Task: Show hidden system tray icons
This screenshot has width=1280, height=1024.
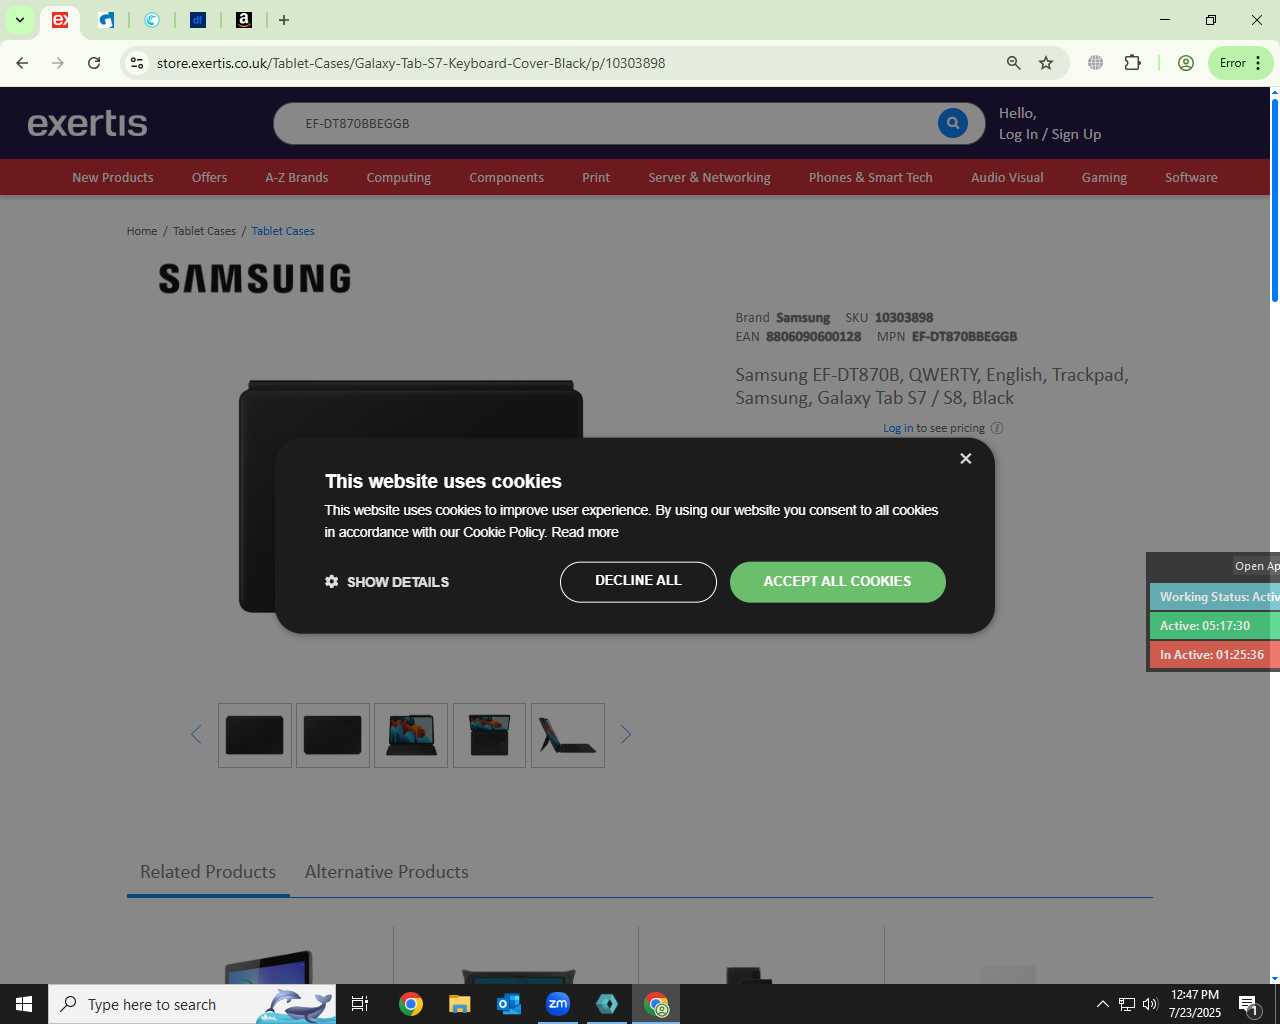Action: [1102, 1004]
